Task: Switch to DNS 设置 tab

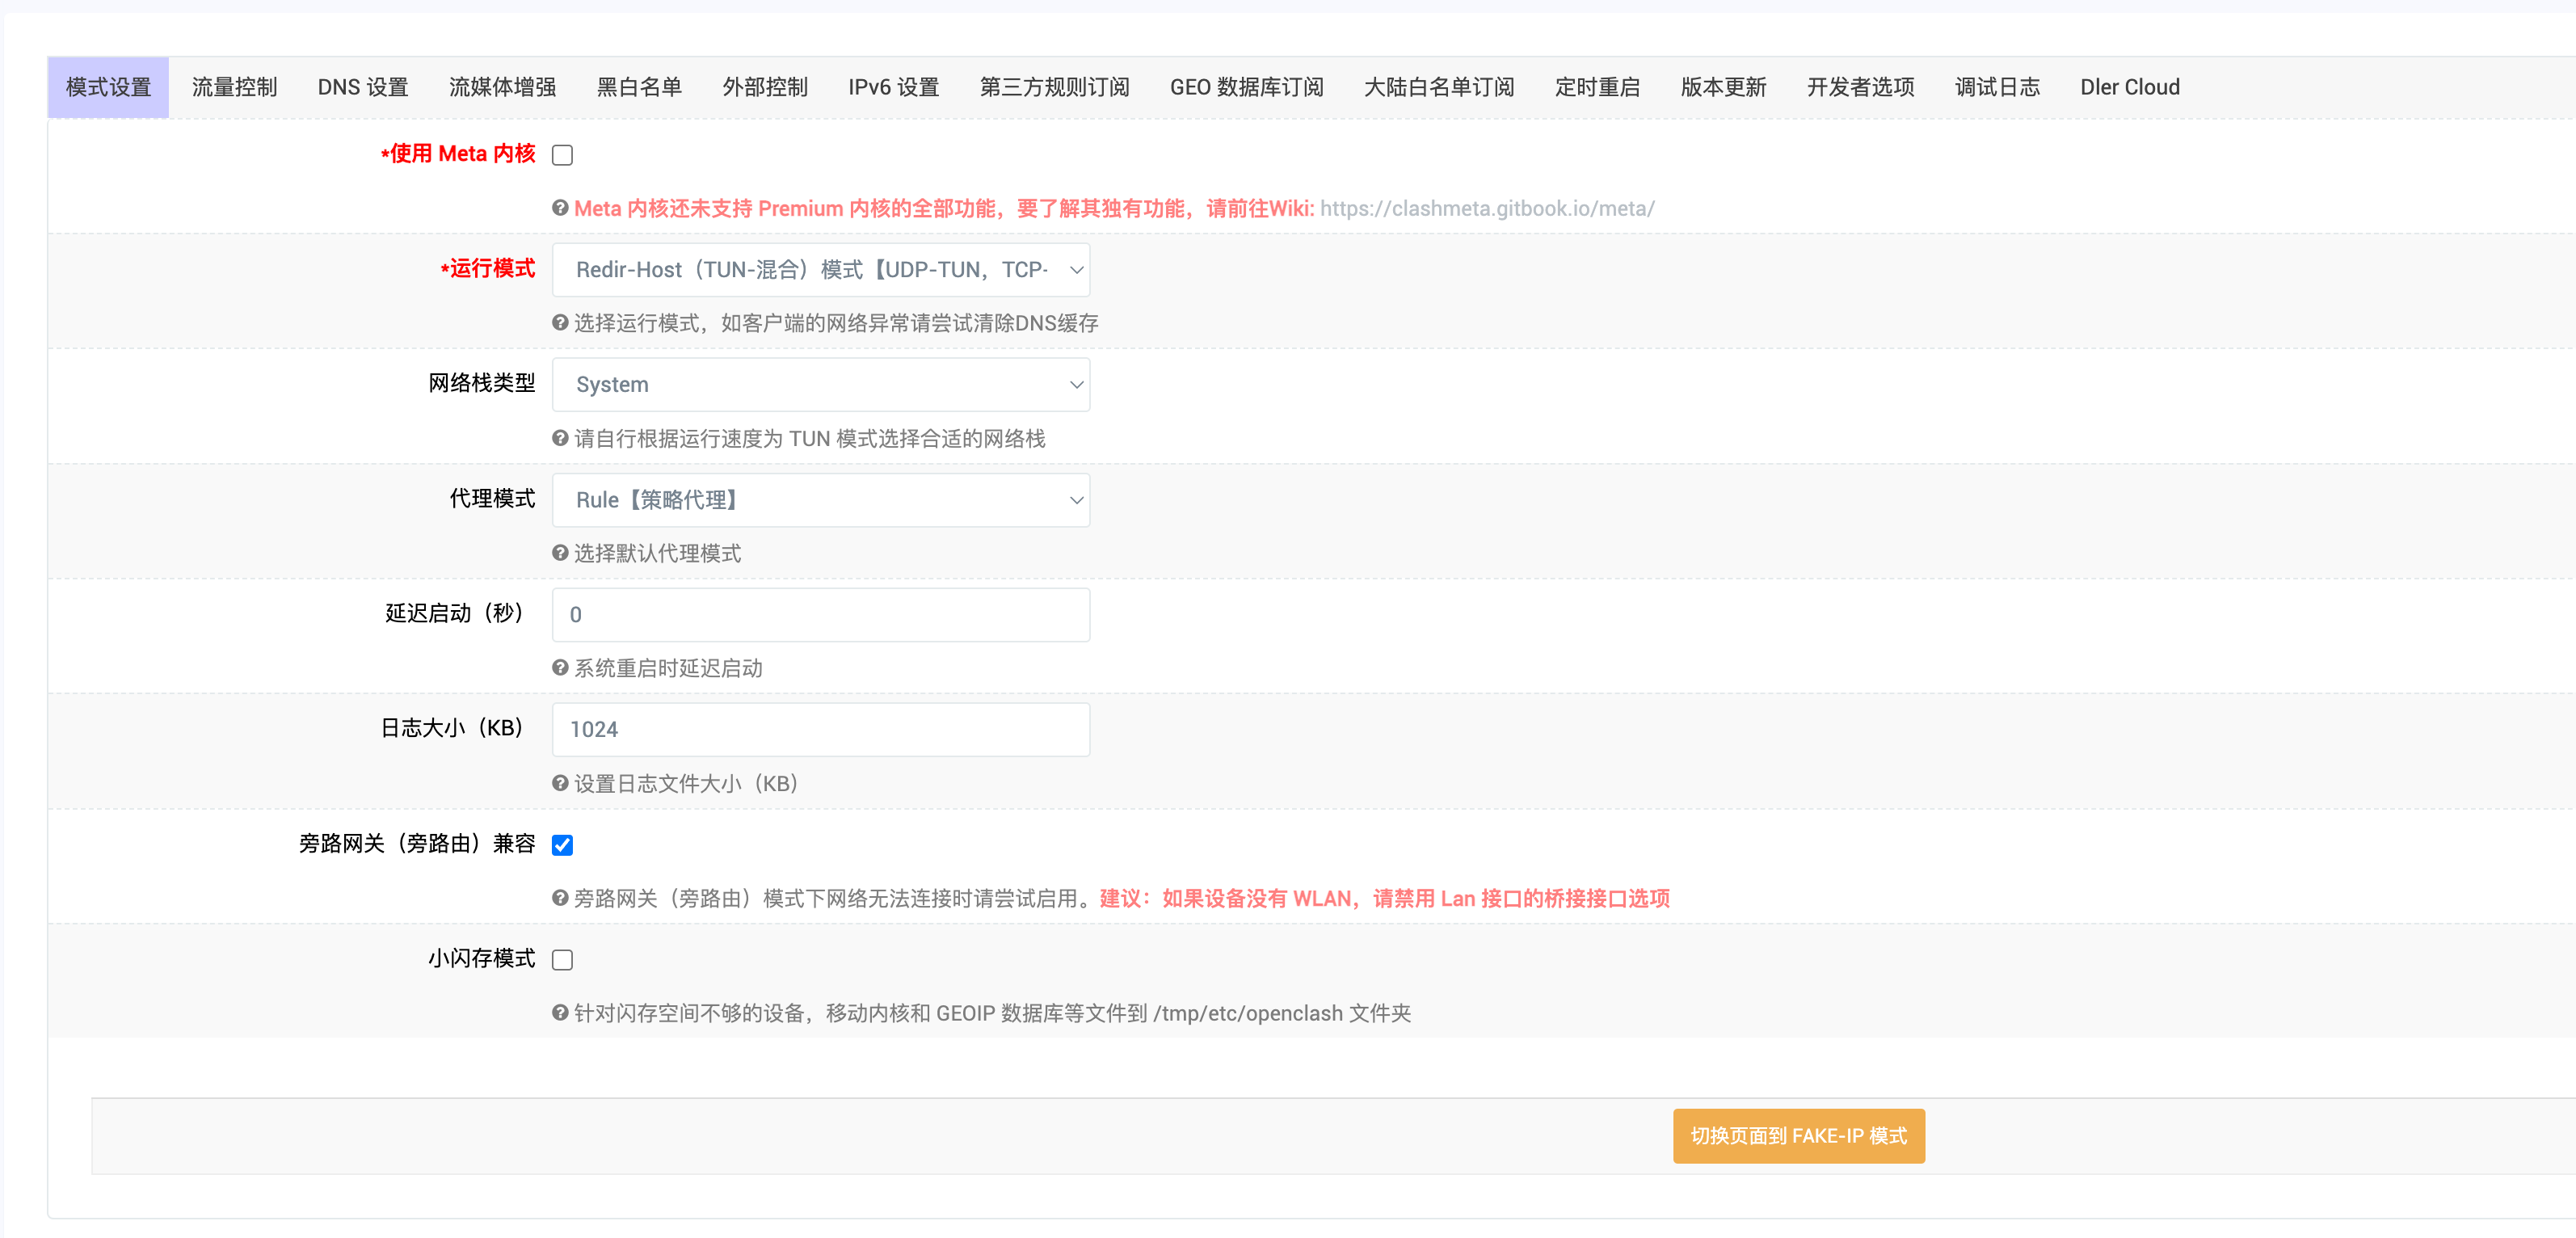Action: (363, 87)
